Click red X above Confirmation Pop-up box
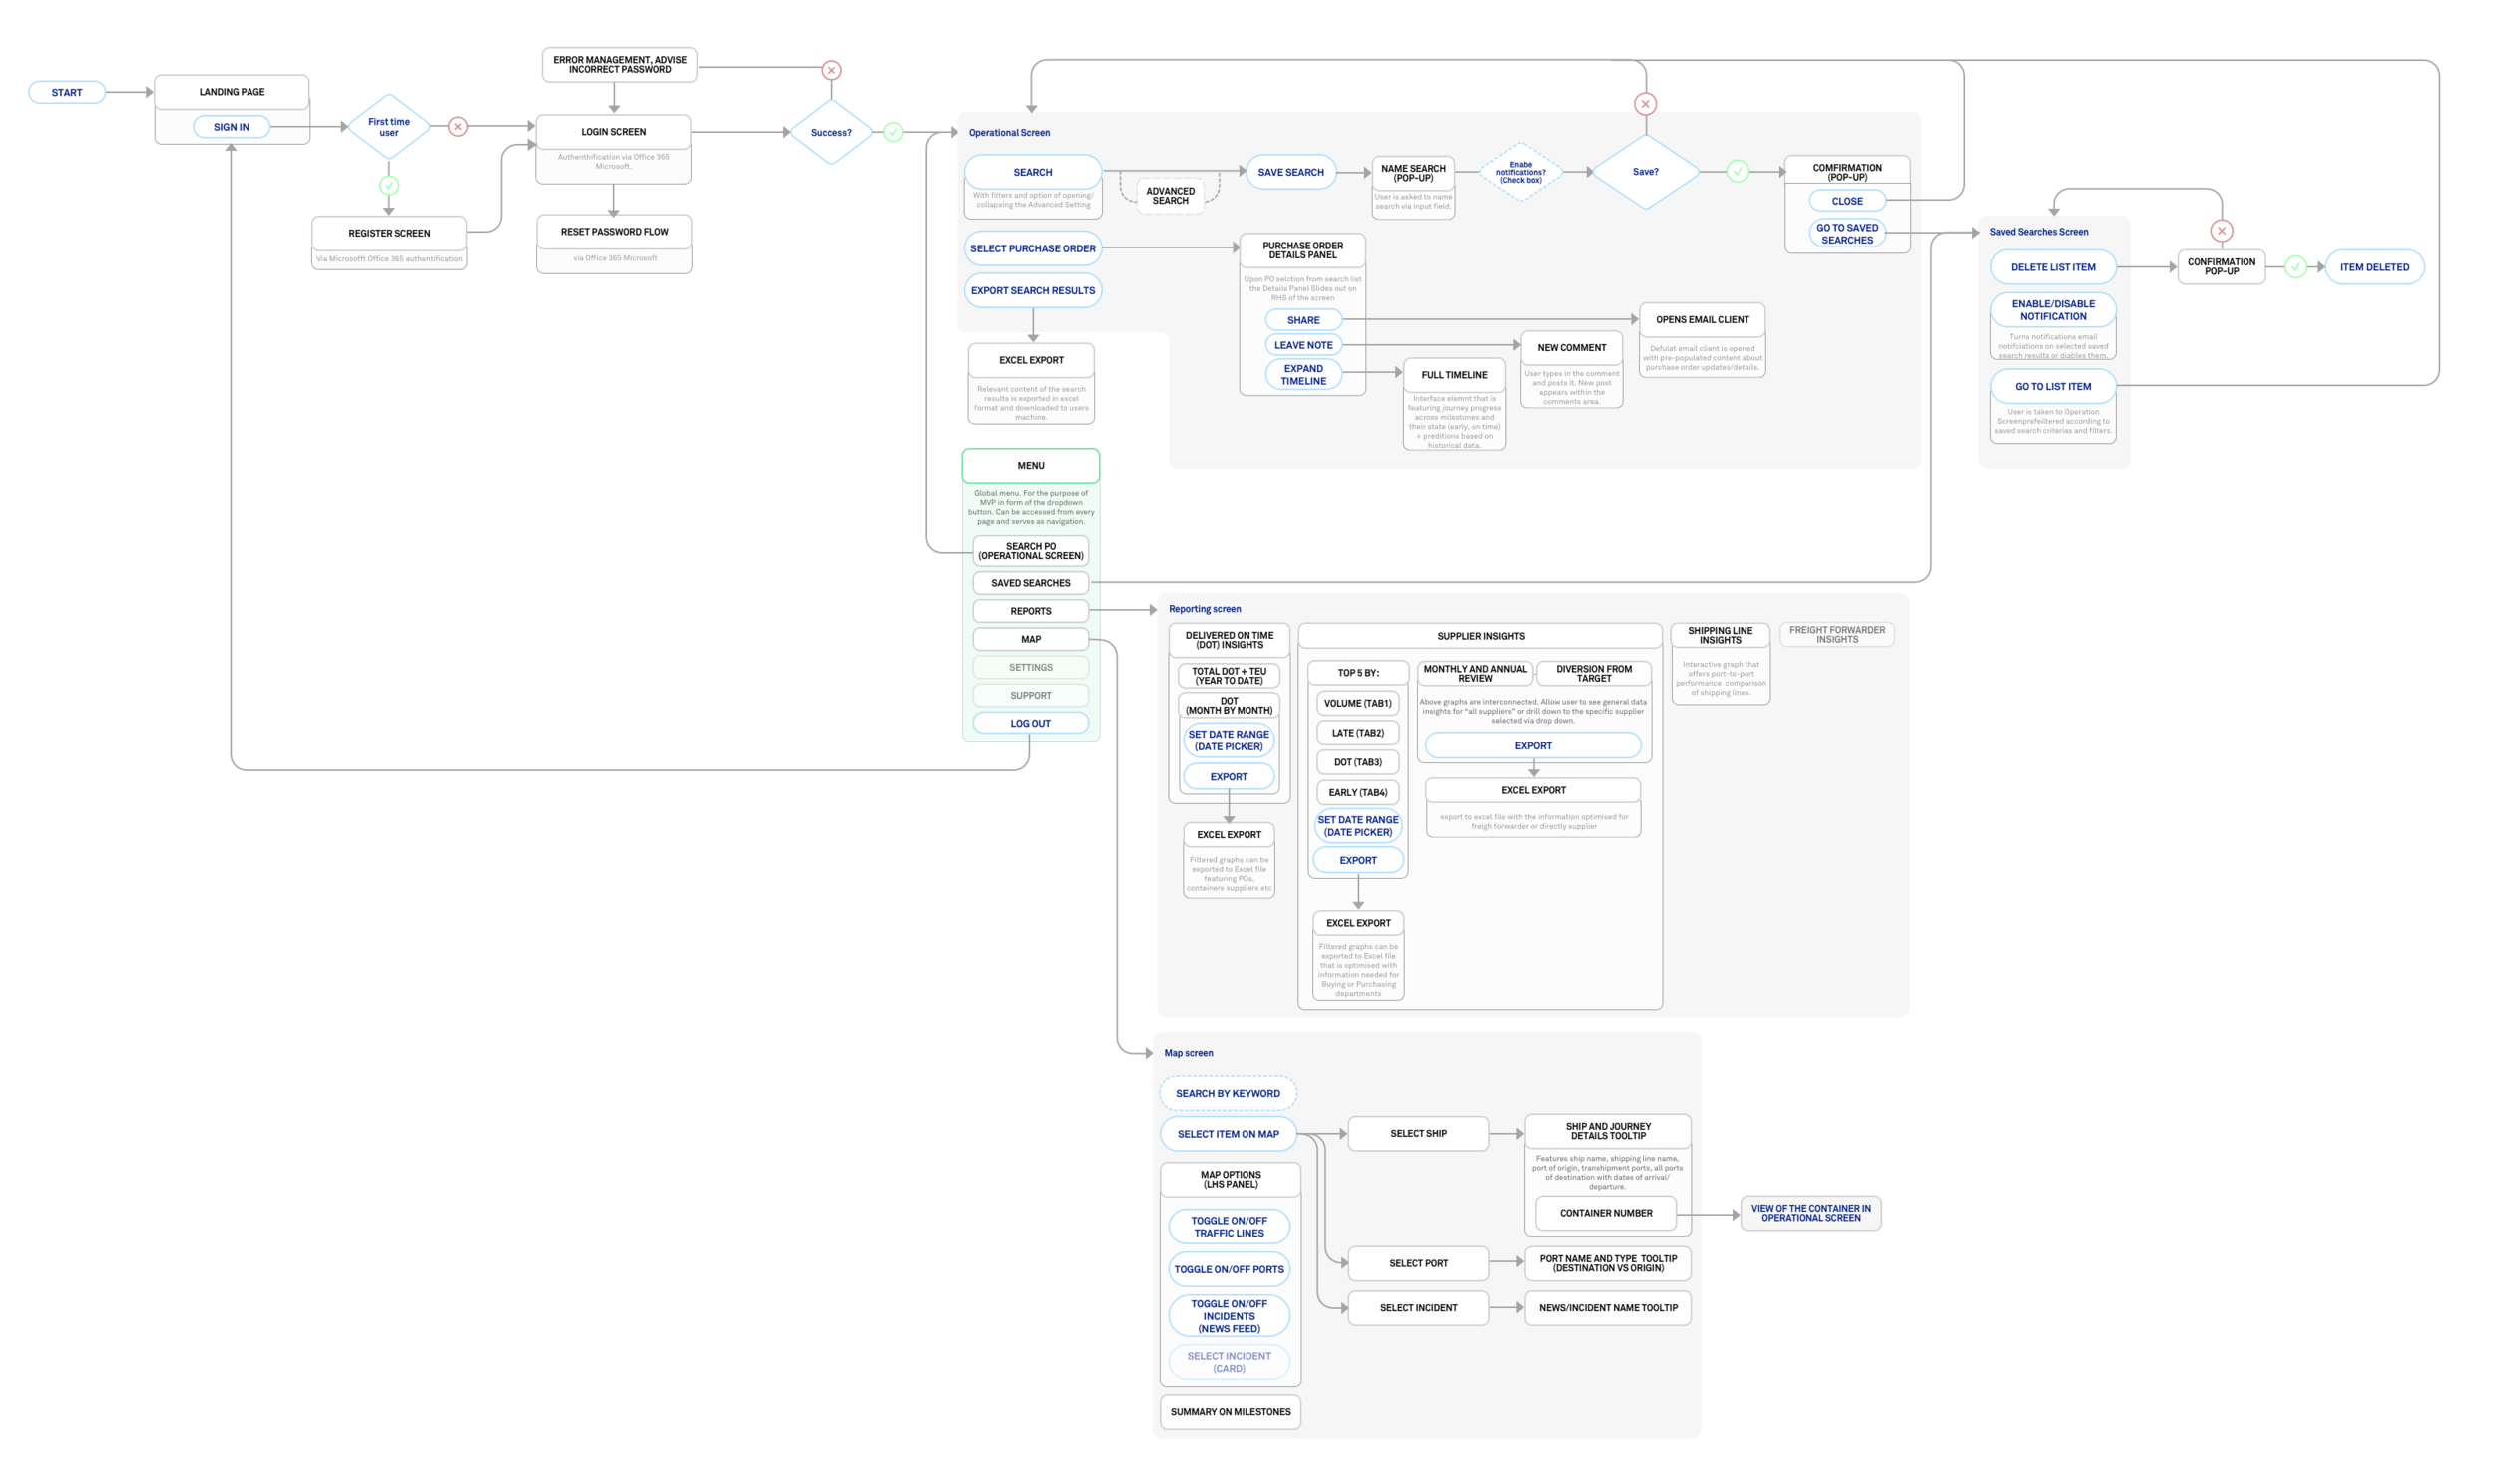This screenshot has height=1484, width=2495. tap(2220, 230)
